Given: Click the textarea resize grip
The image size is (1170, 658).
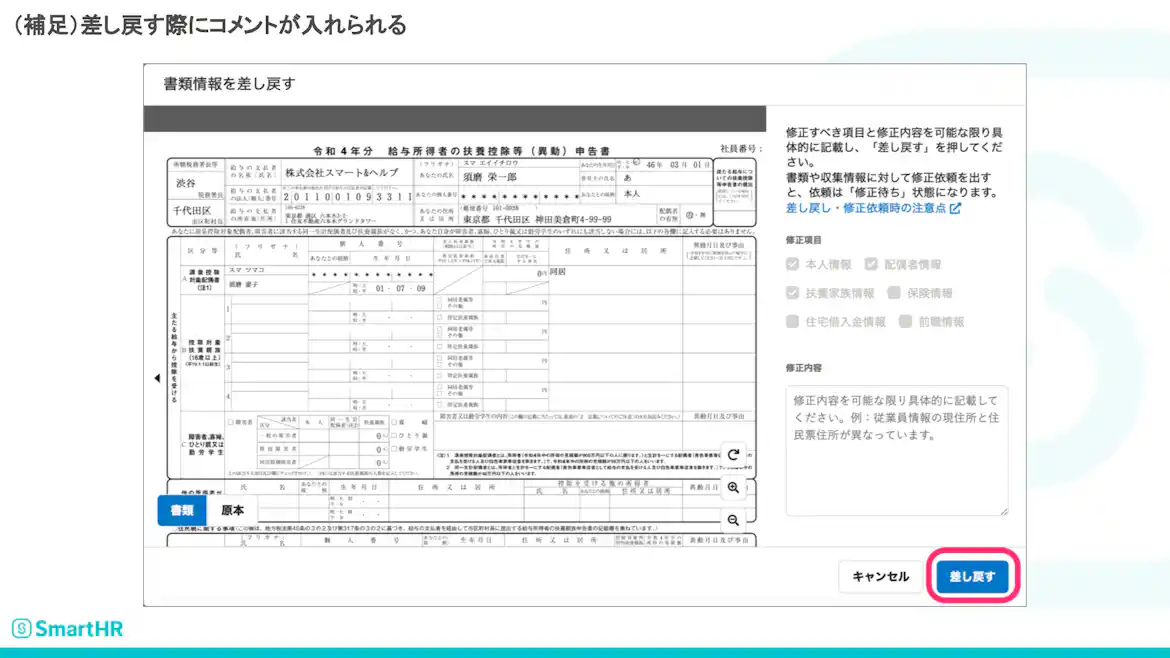Looking at the screenshot, I should point(1005,511).
